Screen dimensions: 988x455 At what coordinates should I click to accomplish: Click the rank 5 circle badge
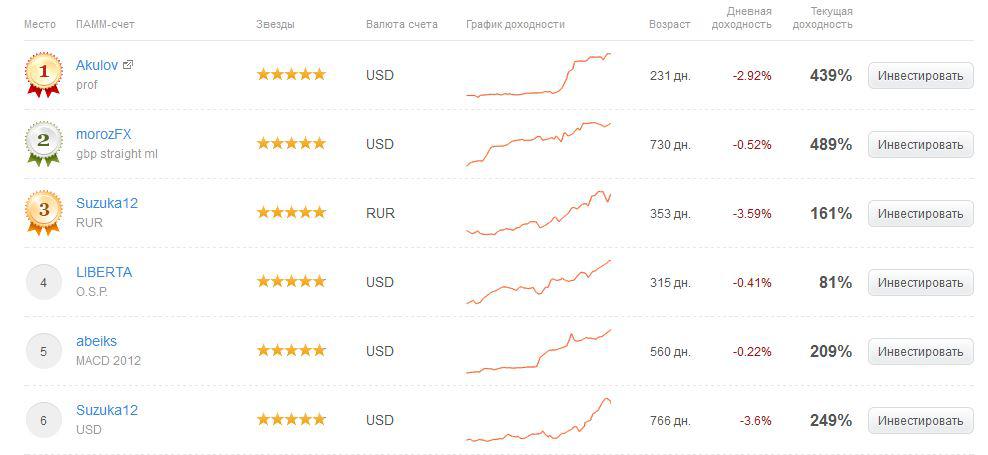[43, 351]
